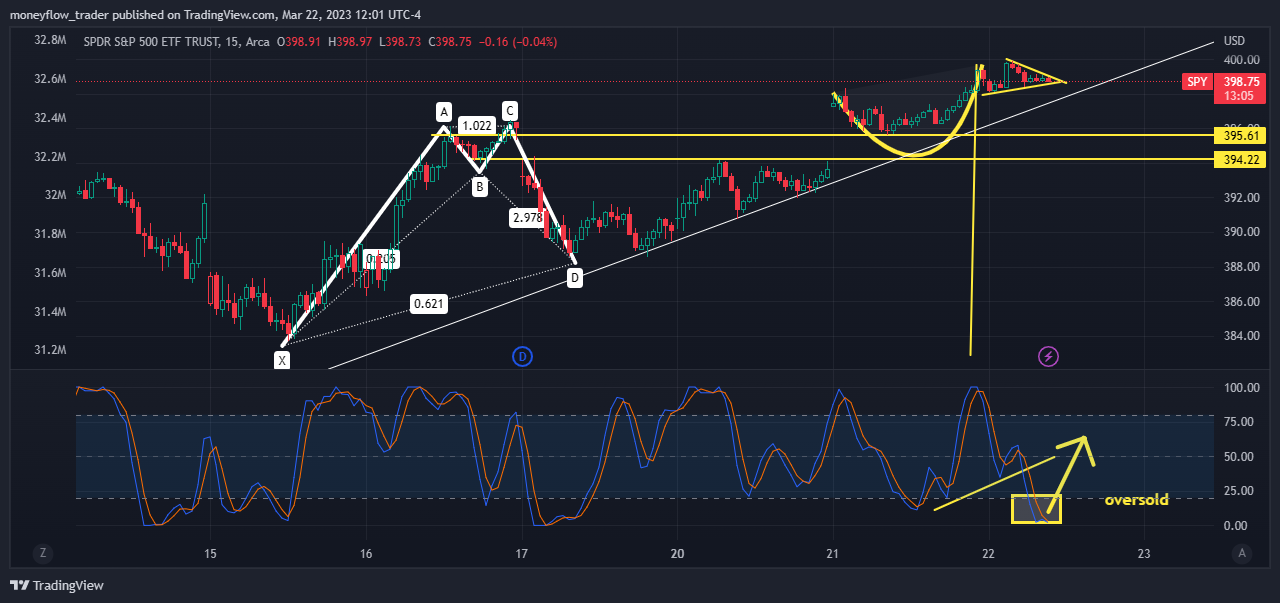Click the 1.022 ratio label
The width and height of the screenshot is (1280, 603).
(476, 126)
